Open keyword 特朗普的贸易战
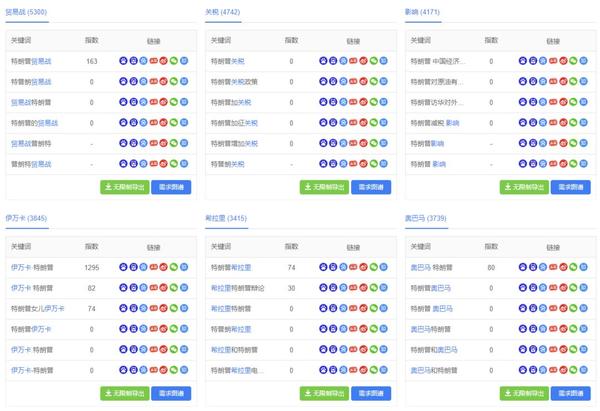600x411 pixels. click(34, 123)
